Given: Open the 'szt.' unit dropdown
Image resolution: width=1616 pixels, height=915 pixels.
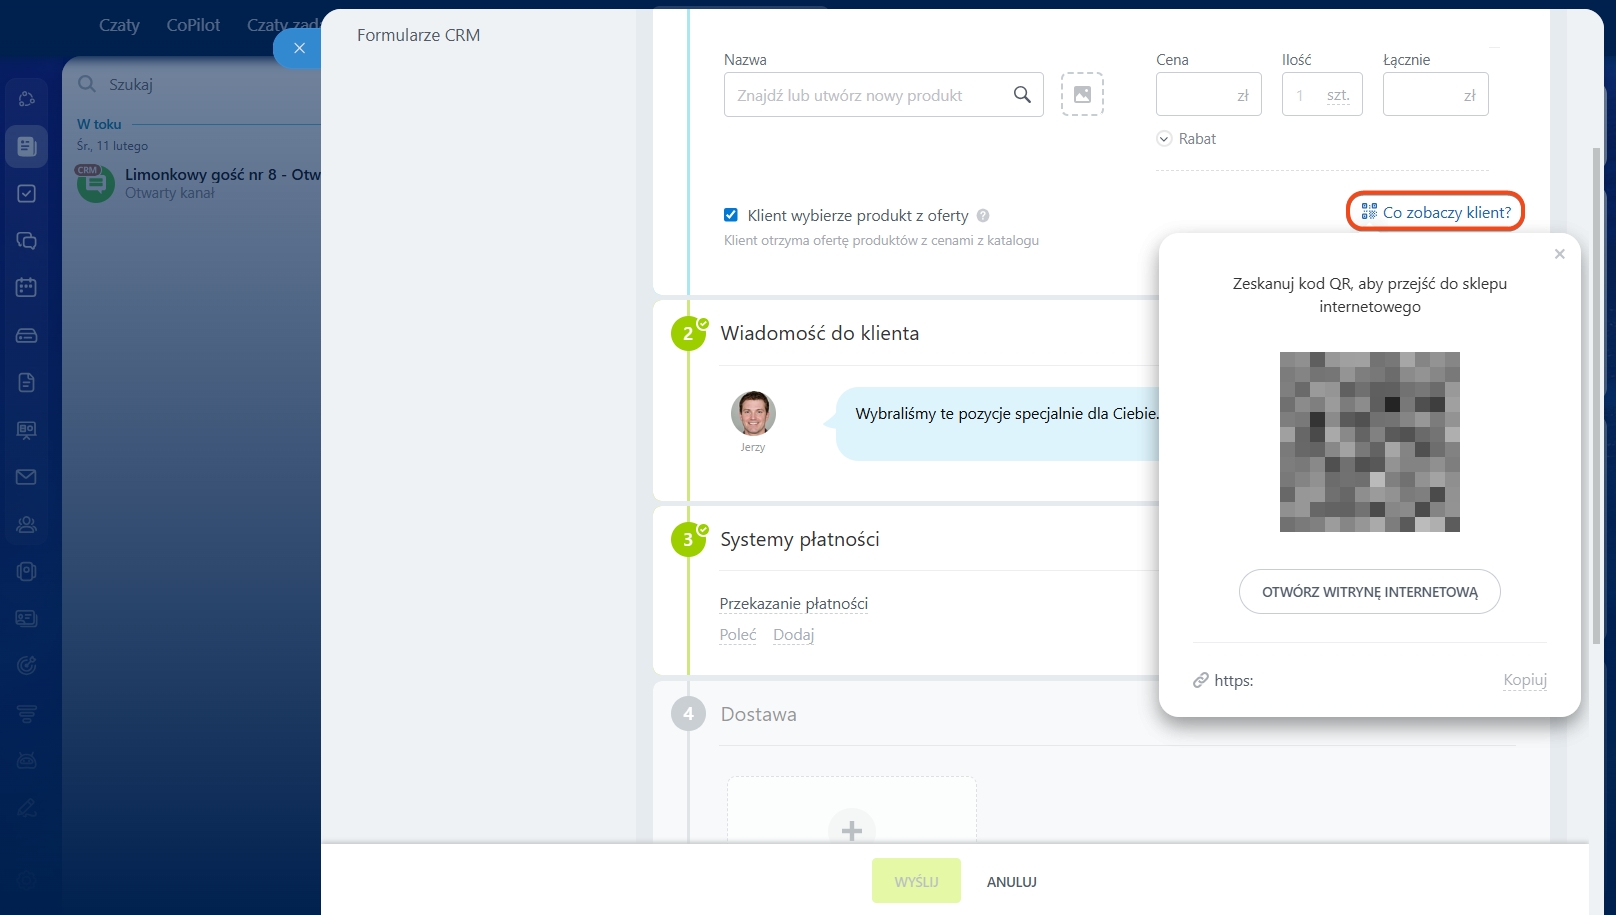Looking at the screenshot, I should pyautogui.click(x=1337, y=96).
